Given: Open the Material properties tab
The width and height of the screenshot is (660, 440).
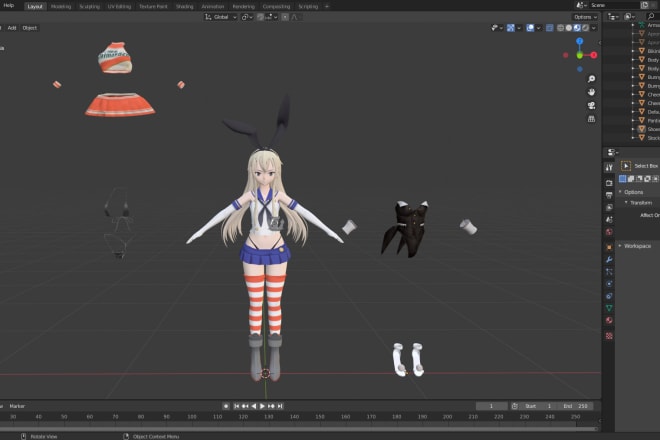Looking at the screenshot, I should [x=609, y=320].
